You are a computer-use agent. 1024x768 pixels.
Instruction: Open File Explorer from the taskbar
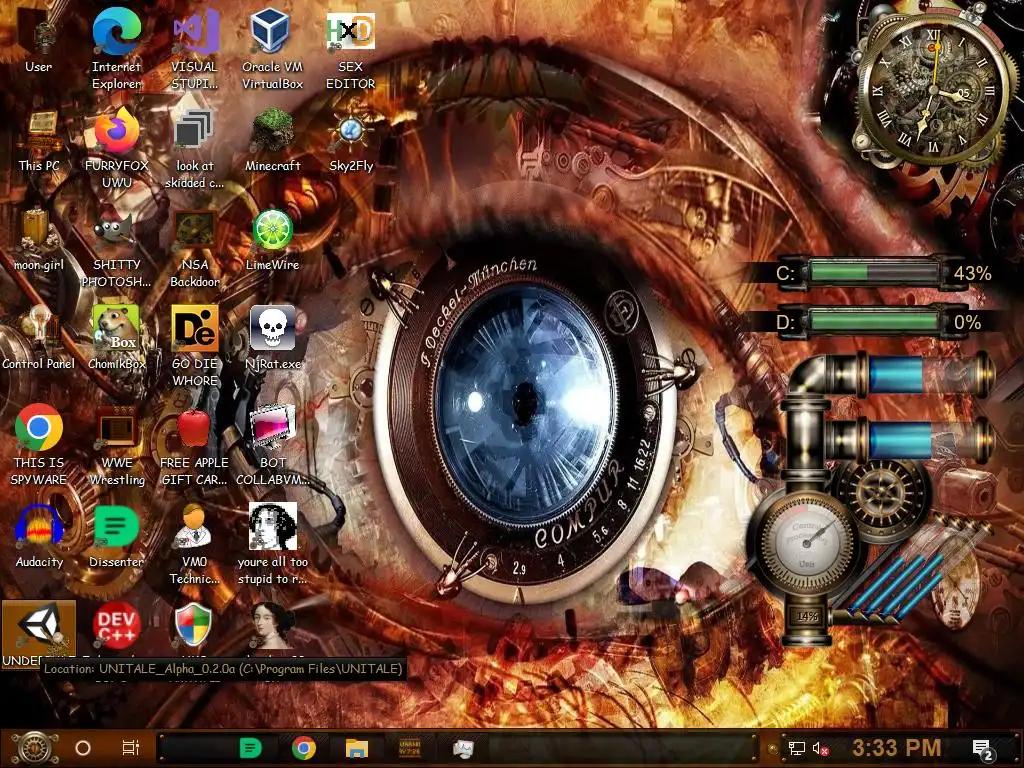coord(357,748)
